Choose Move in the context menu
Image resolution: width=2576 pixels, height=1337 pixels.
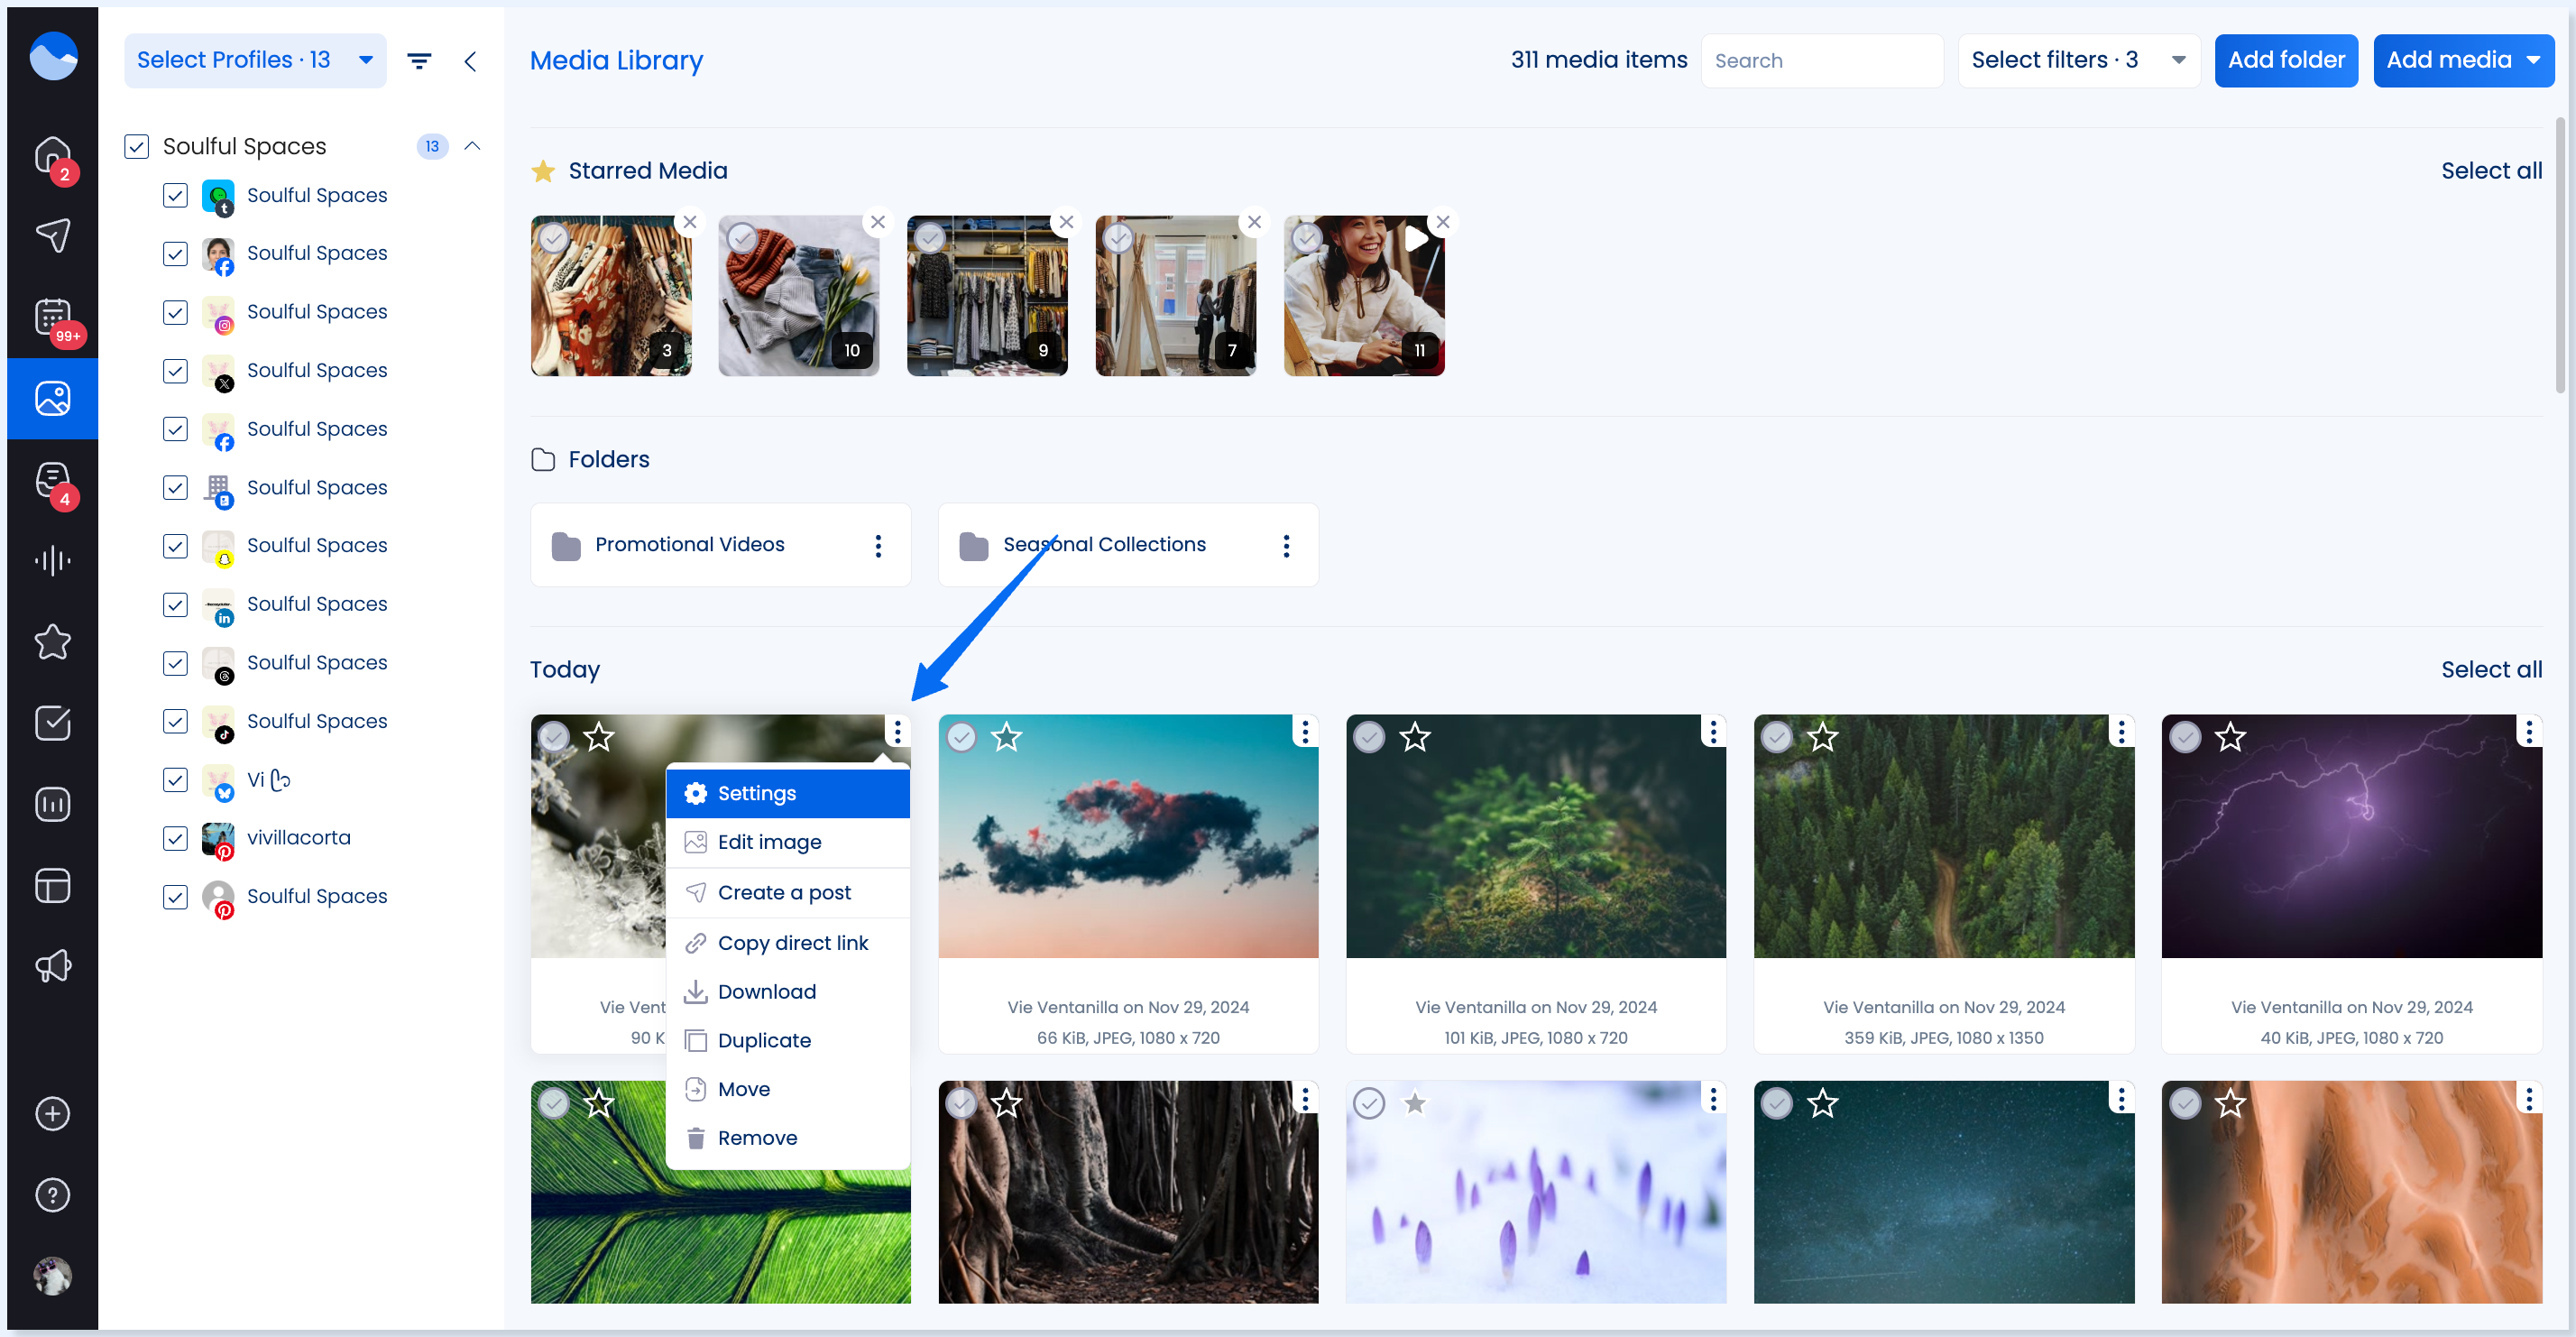click(788, 1090)
